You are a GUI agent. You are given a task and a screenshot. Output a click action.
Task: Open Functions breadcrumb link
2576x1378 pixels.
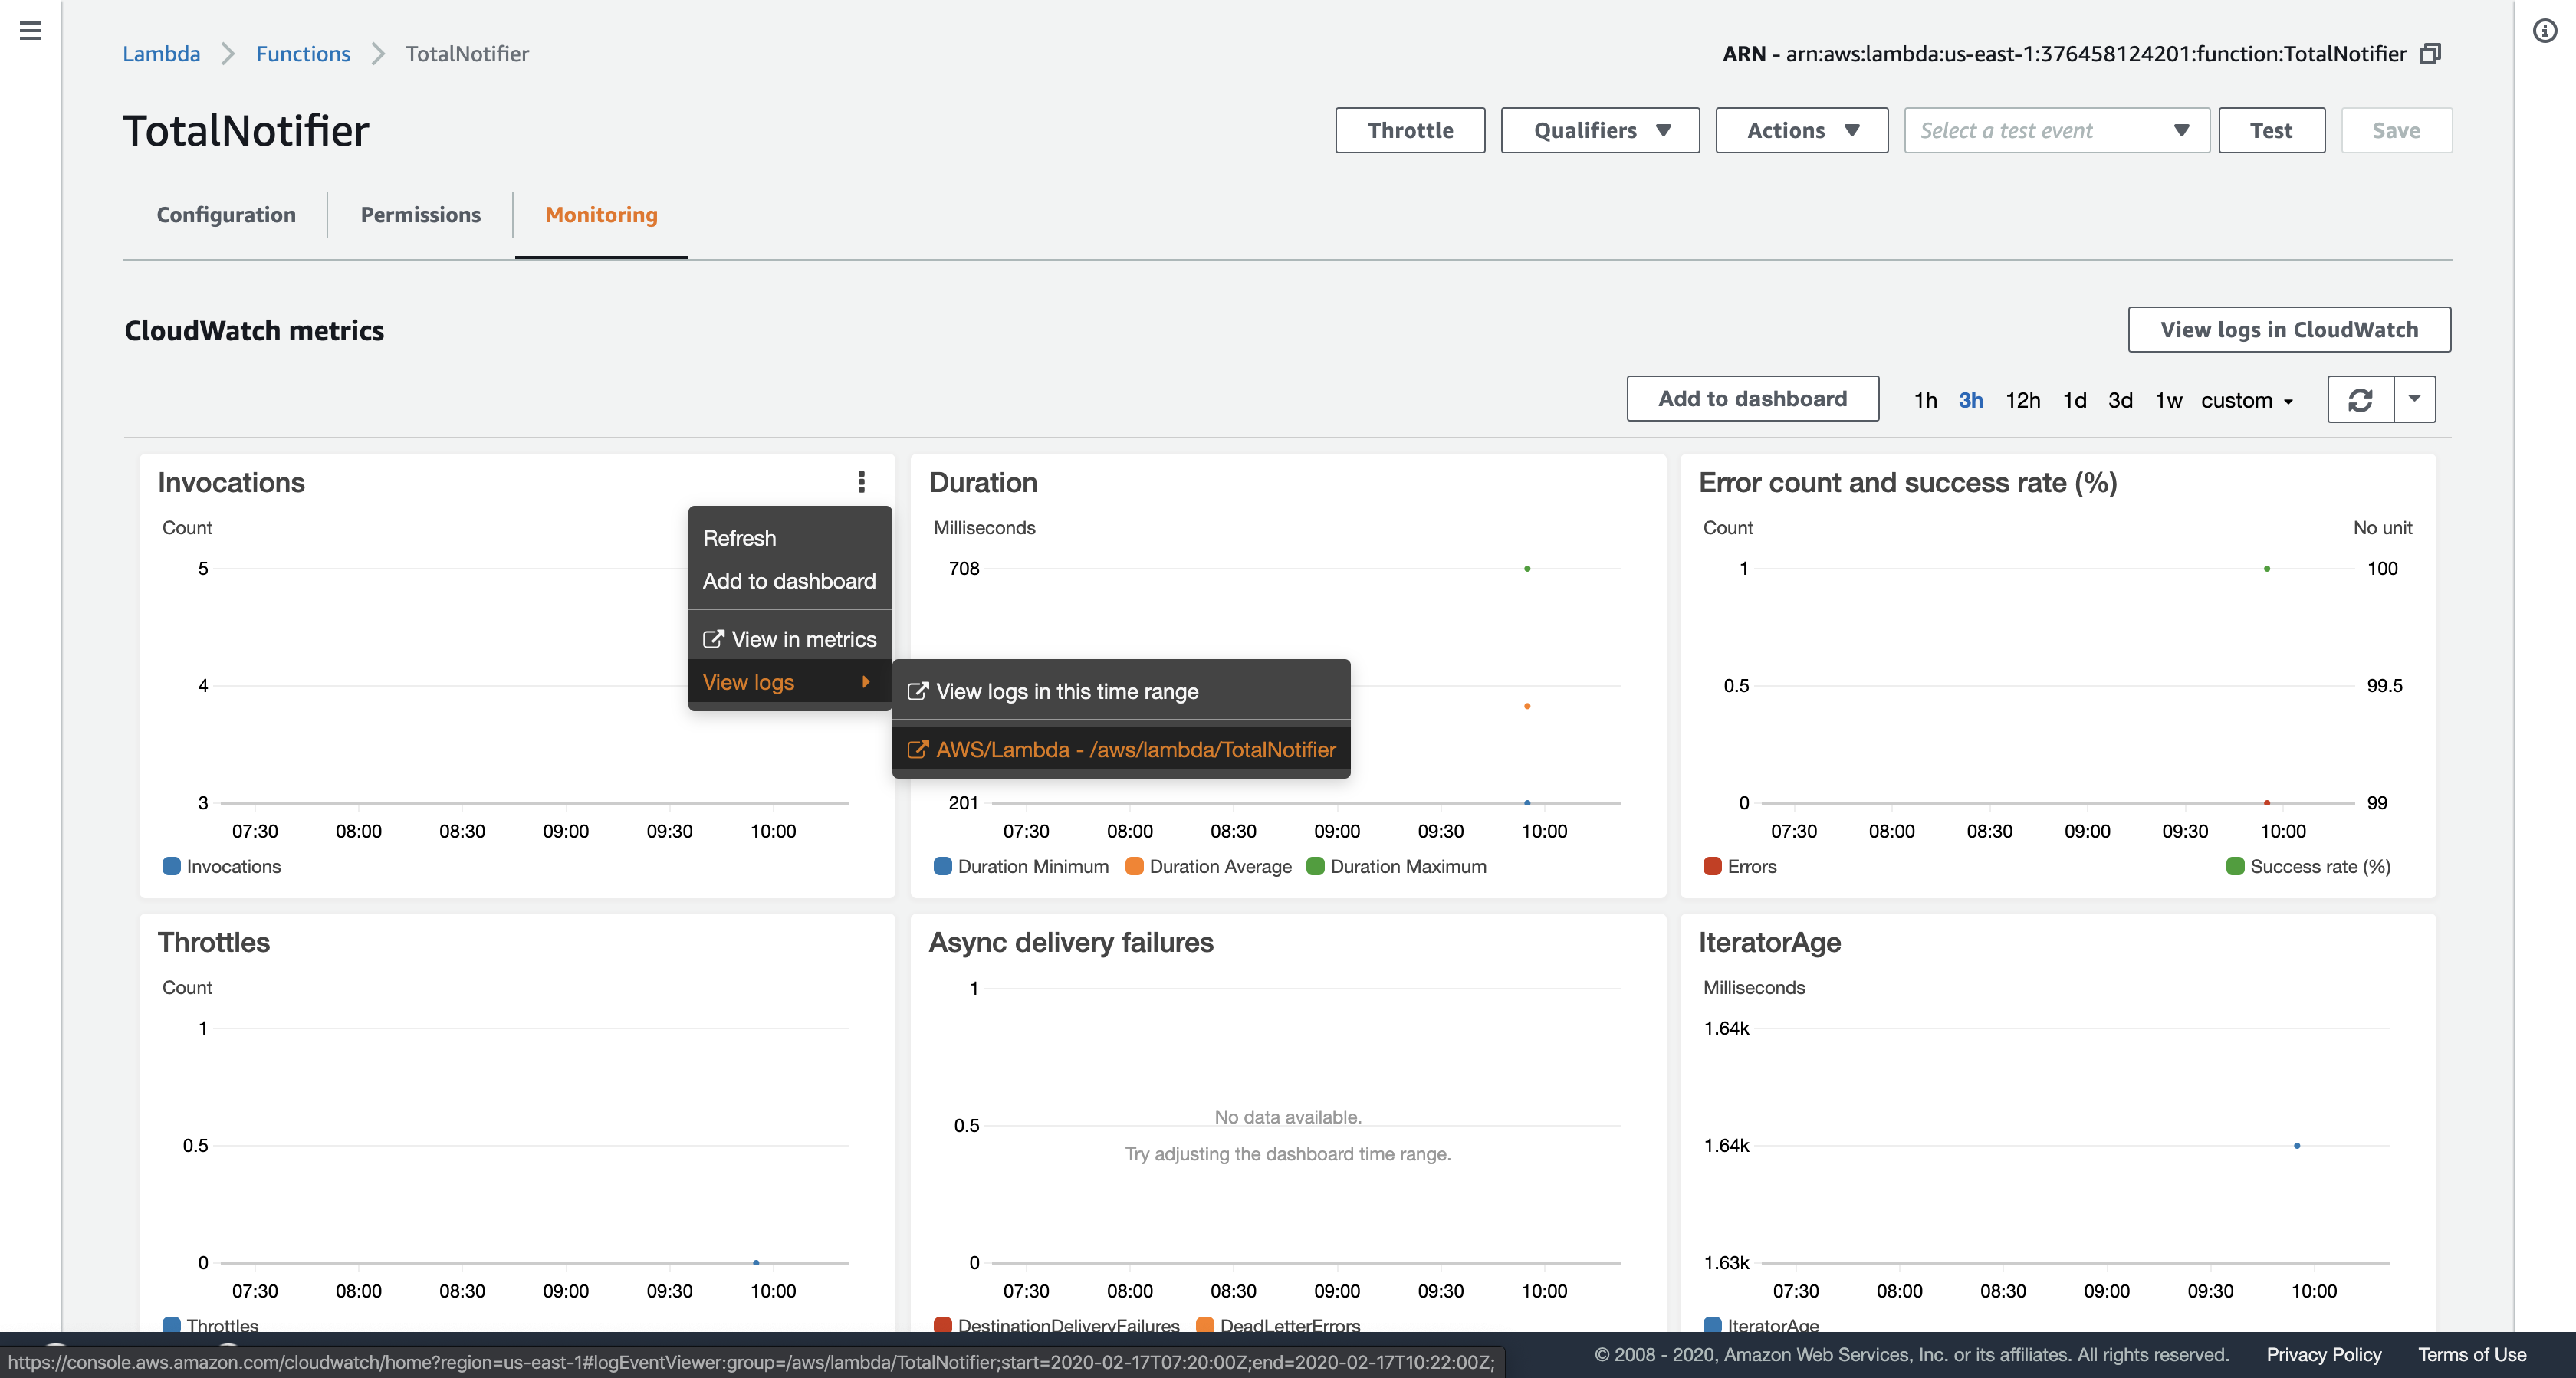pyautogui.click(x=303, y=54)
